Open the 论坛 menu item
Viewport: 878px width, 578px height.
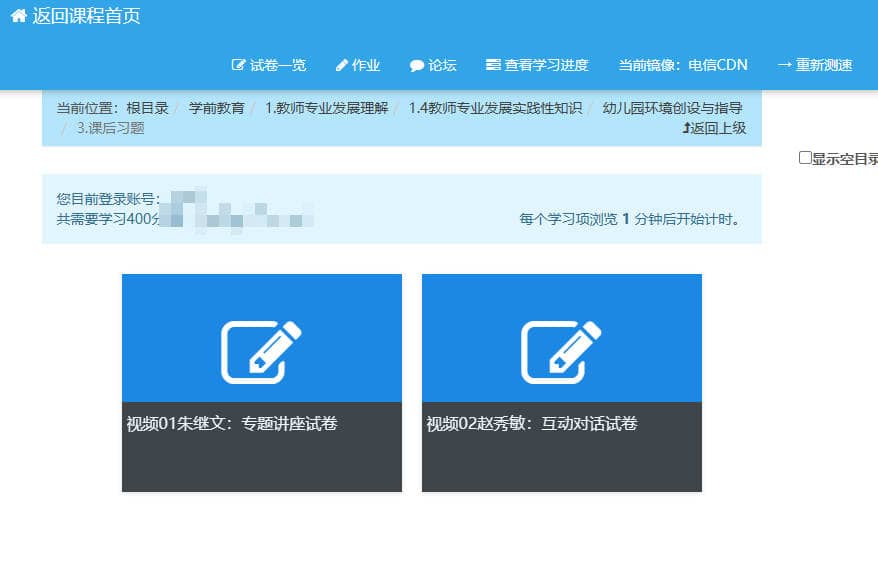coord(442,66)
